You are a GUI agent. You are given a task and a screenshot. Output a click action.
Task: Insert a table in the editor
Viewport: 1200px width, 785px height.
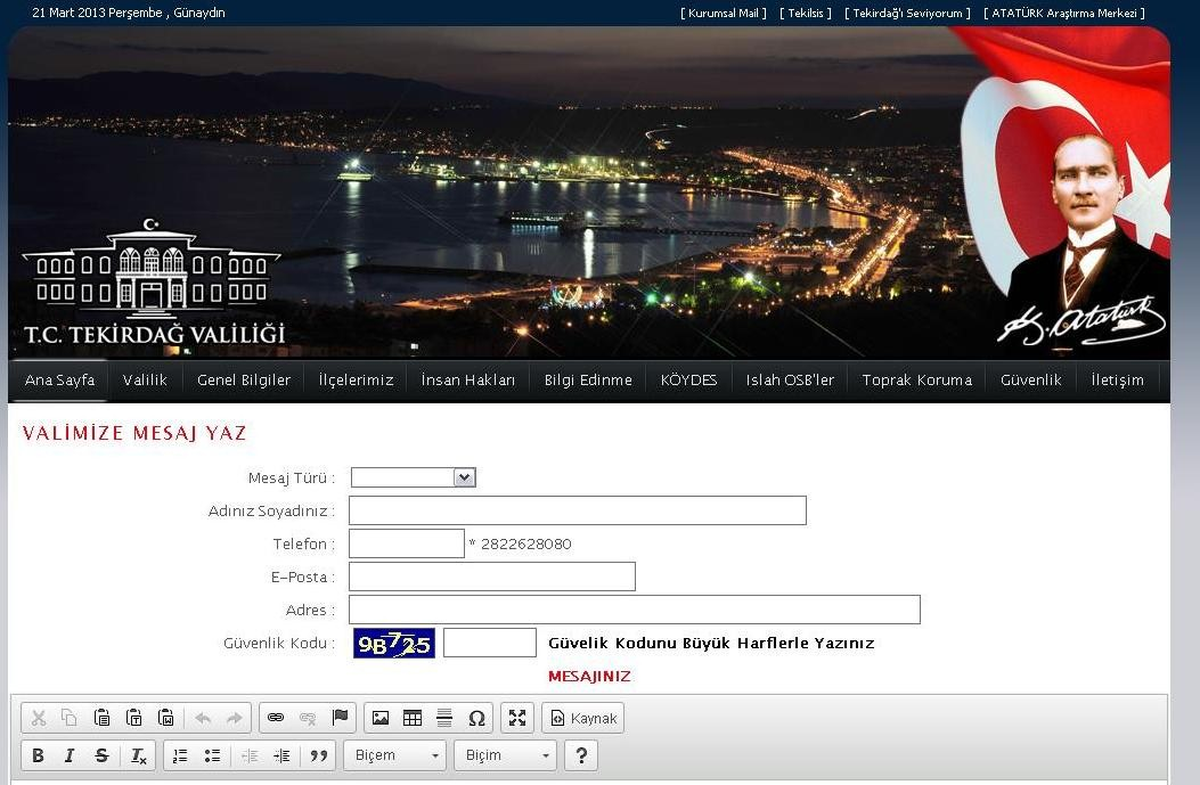coord(412,718)
